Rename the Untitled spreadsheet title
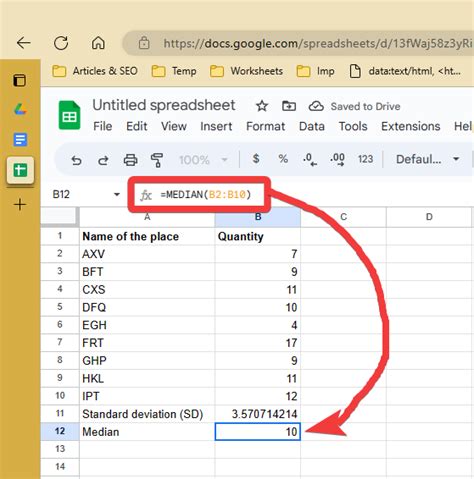The height and width of the screenshot is (479, 474). 164,105
